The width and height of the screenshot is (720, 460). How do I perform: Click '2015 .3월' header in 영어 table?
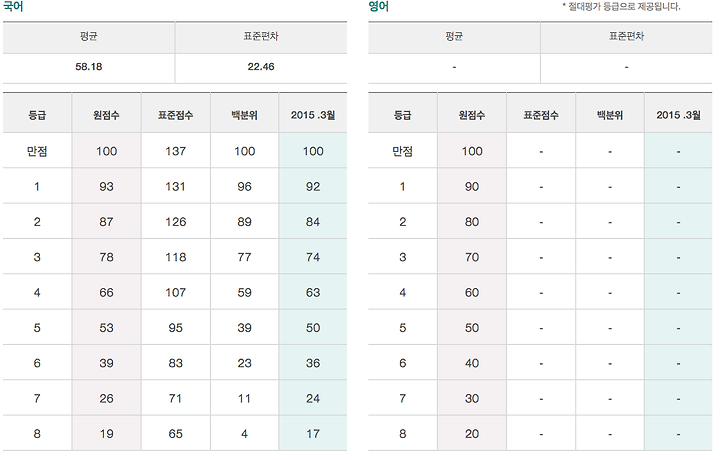tap(678, 115)
